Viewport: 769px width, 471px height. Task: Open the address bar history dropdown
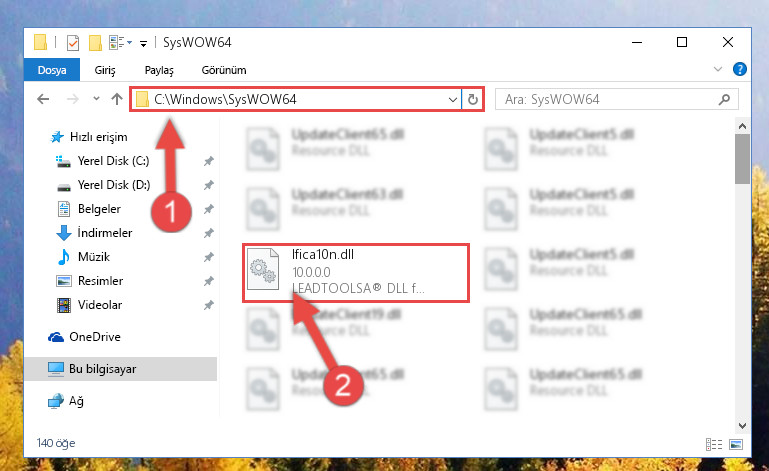click(x=453, y=100)
